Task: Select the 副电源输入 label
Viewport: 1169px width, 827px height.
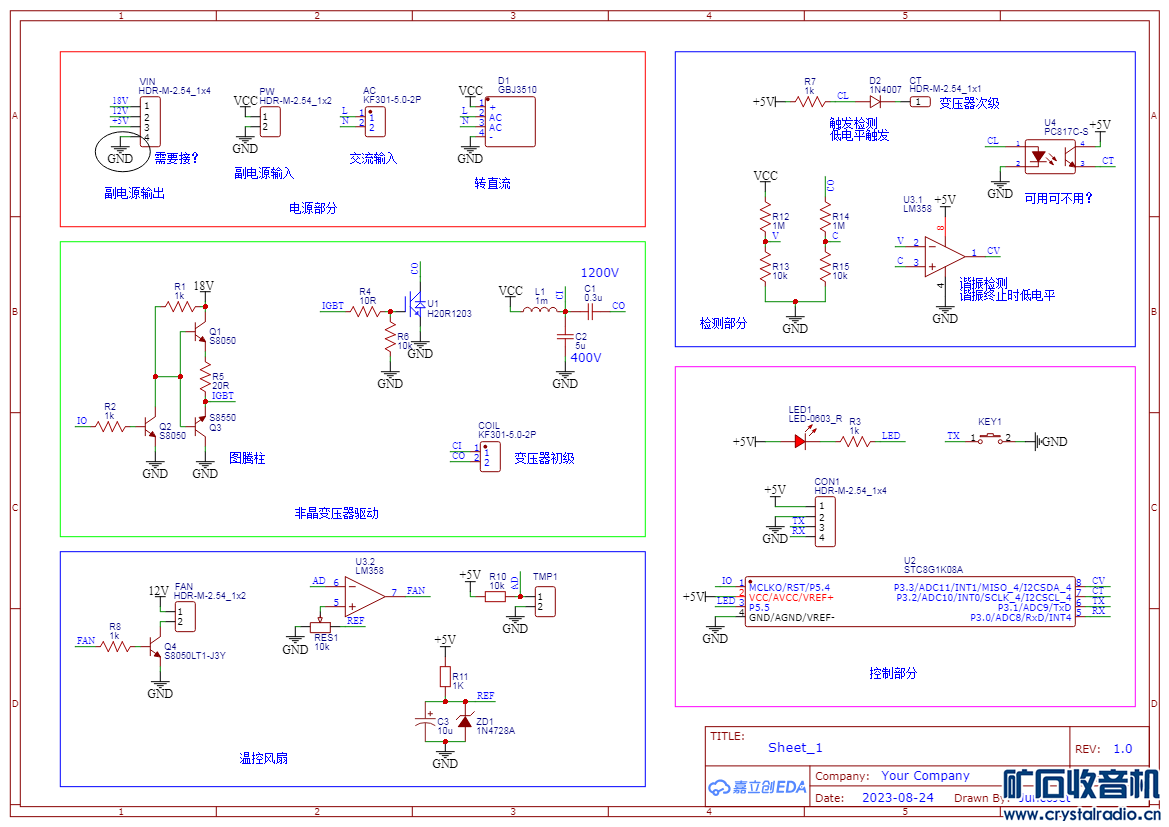Action: click(264, 173)
